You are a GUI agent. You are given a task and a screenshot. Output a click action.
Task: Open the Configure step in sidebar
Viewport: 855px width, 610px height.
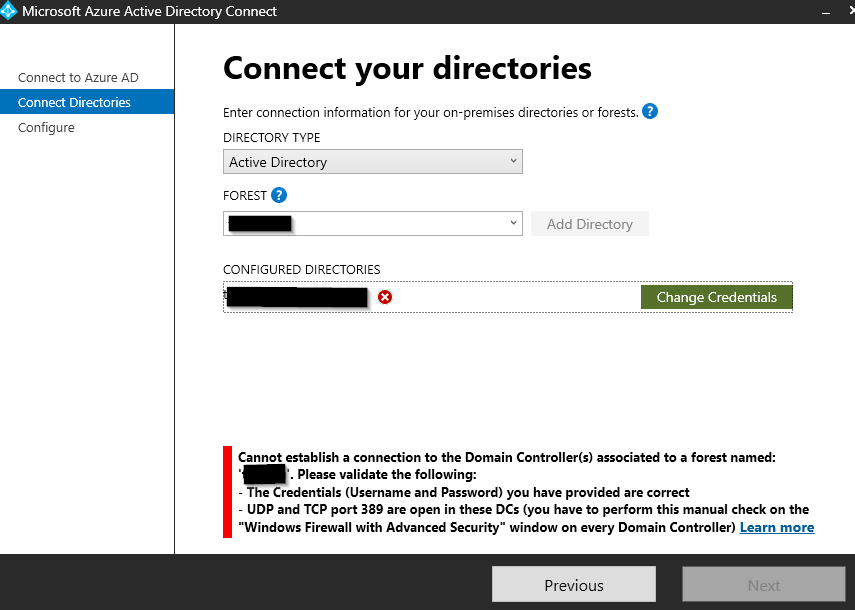[x=46, y=128]
